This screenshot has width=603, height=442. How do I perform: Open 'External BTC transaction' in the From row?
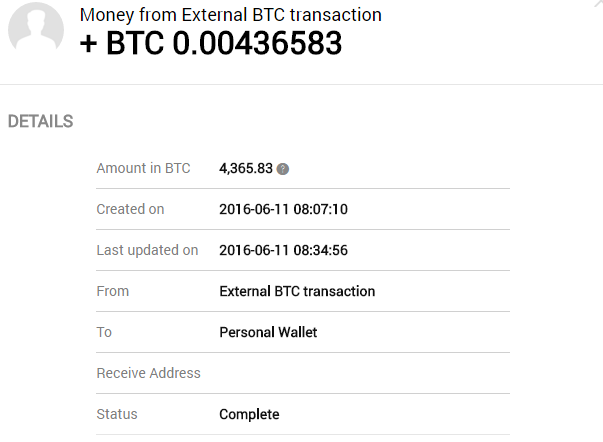point(297,291)
